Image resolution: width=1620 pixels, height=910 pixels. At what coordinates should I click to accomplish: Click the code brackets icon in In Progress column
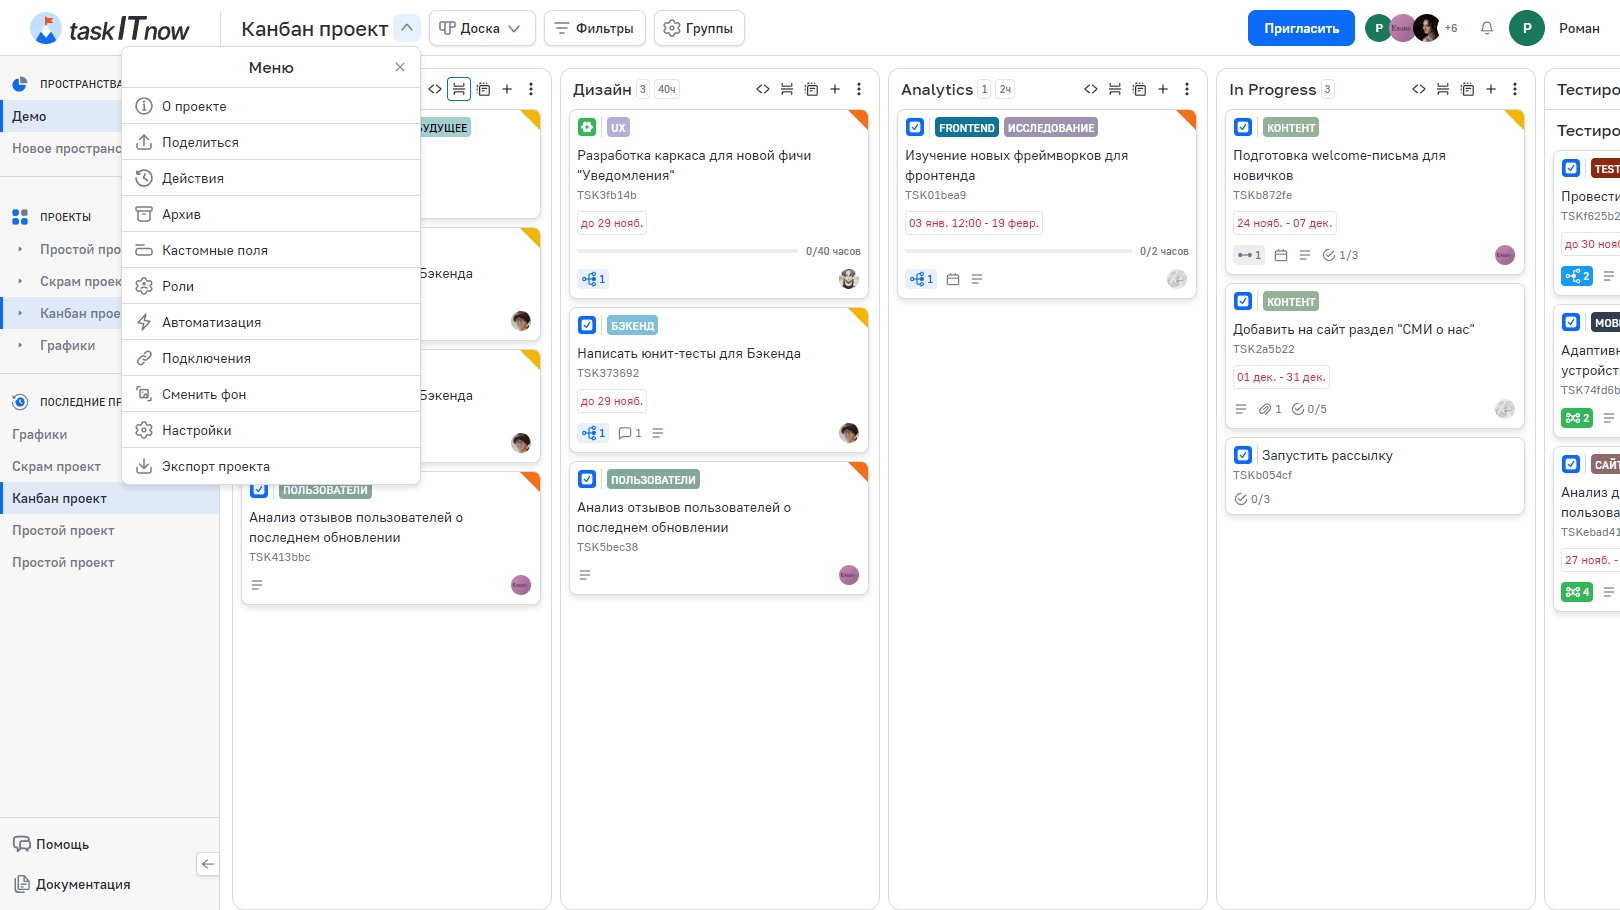(1418, 89)
